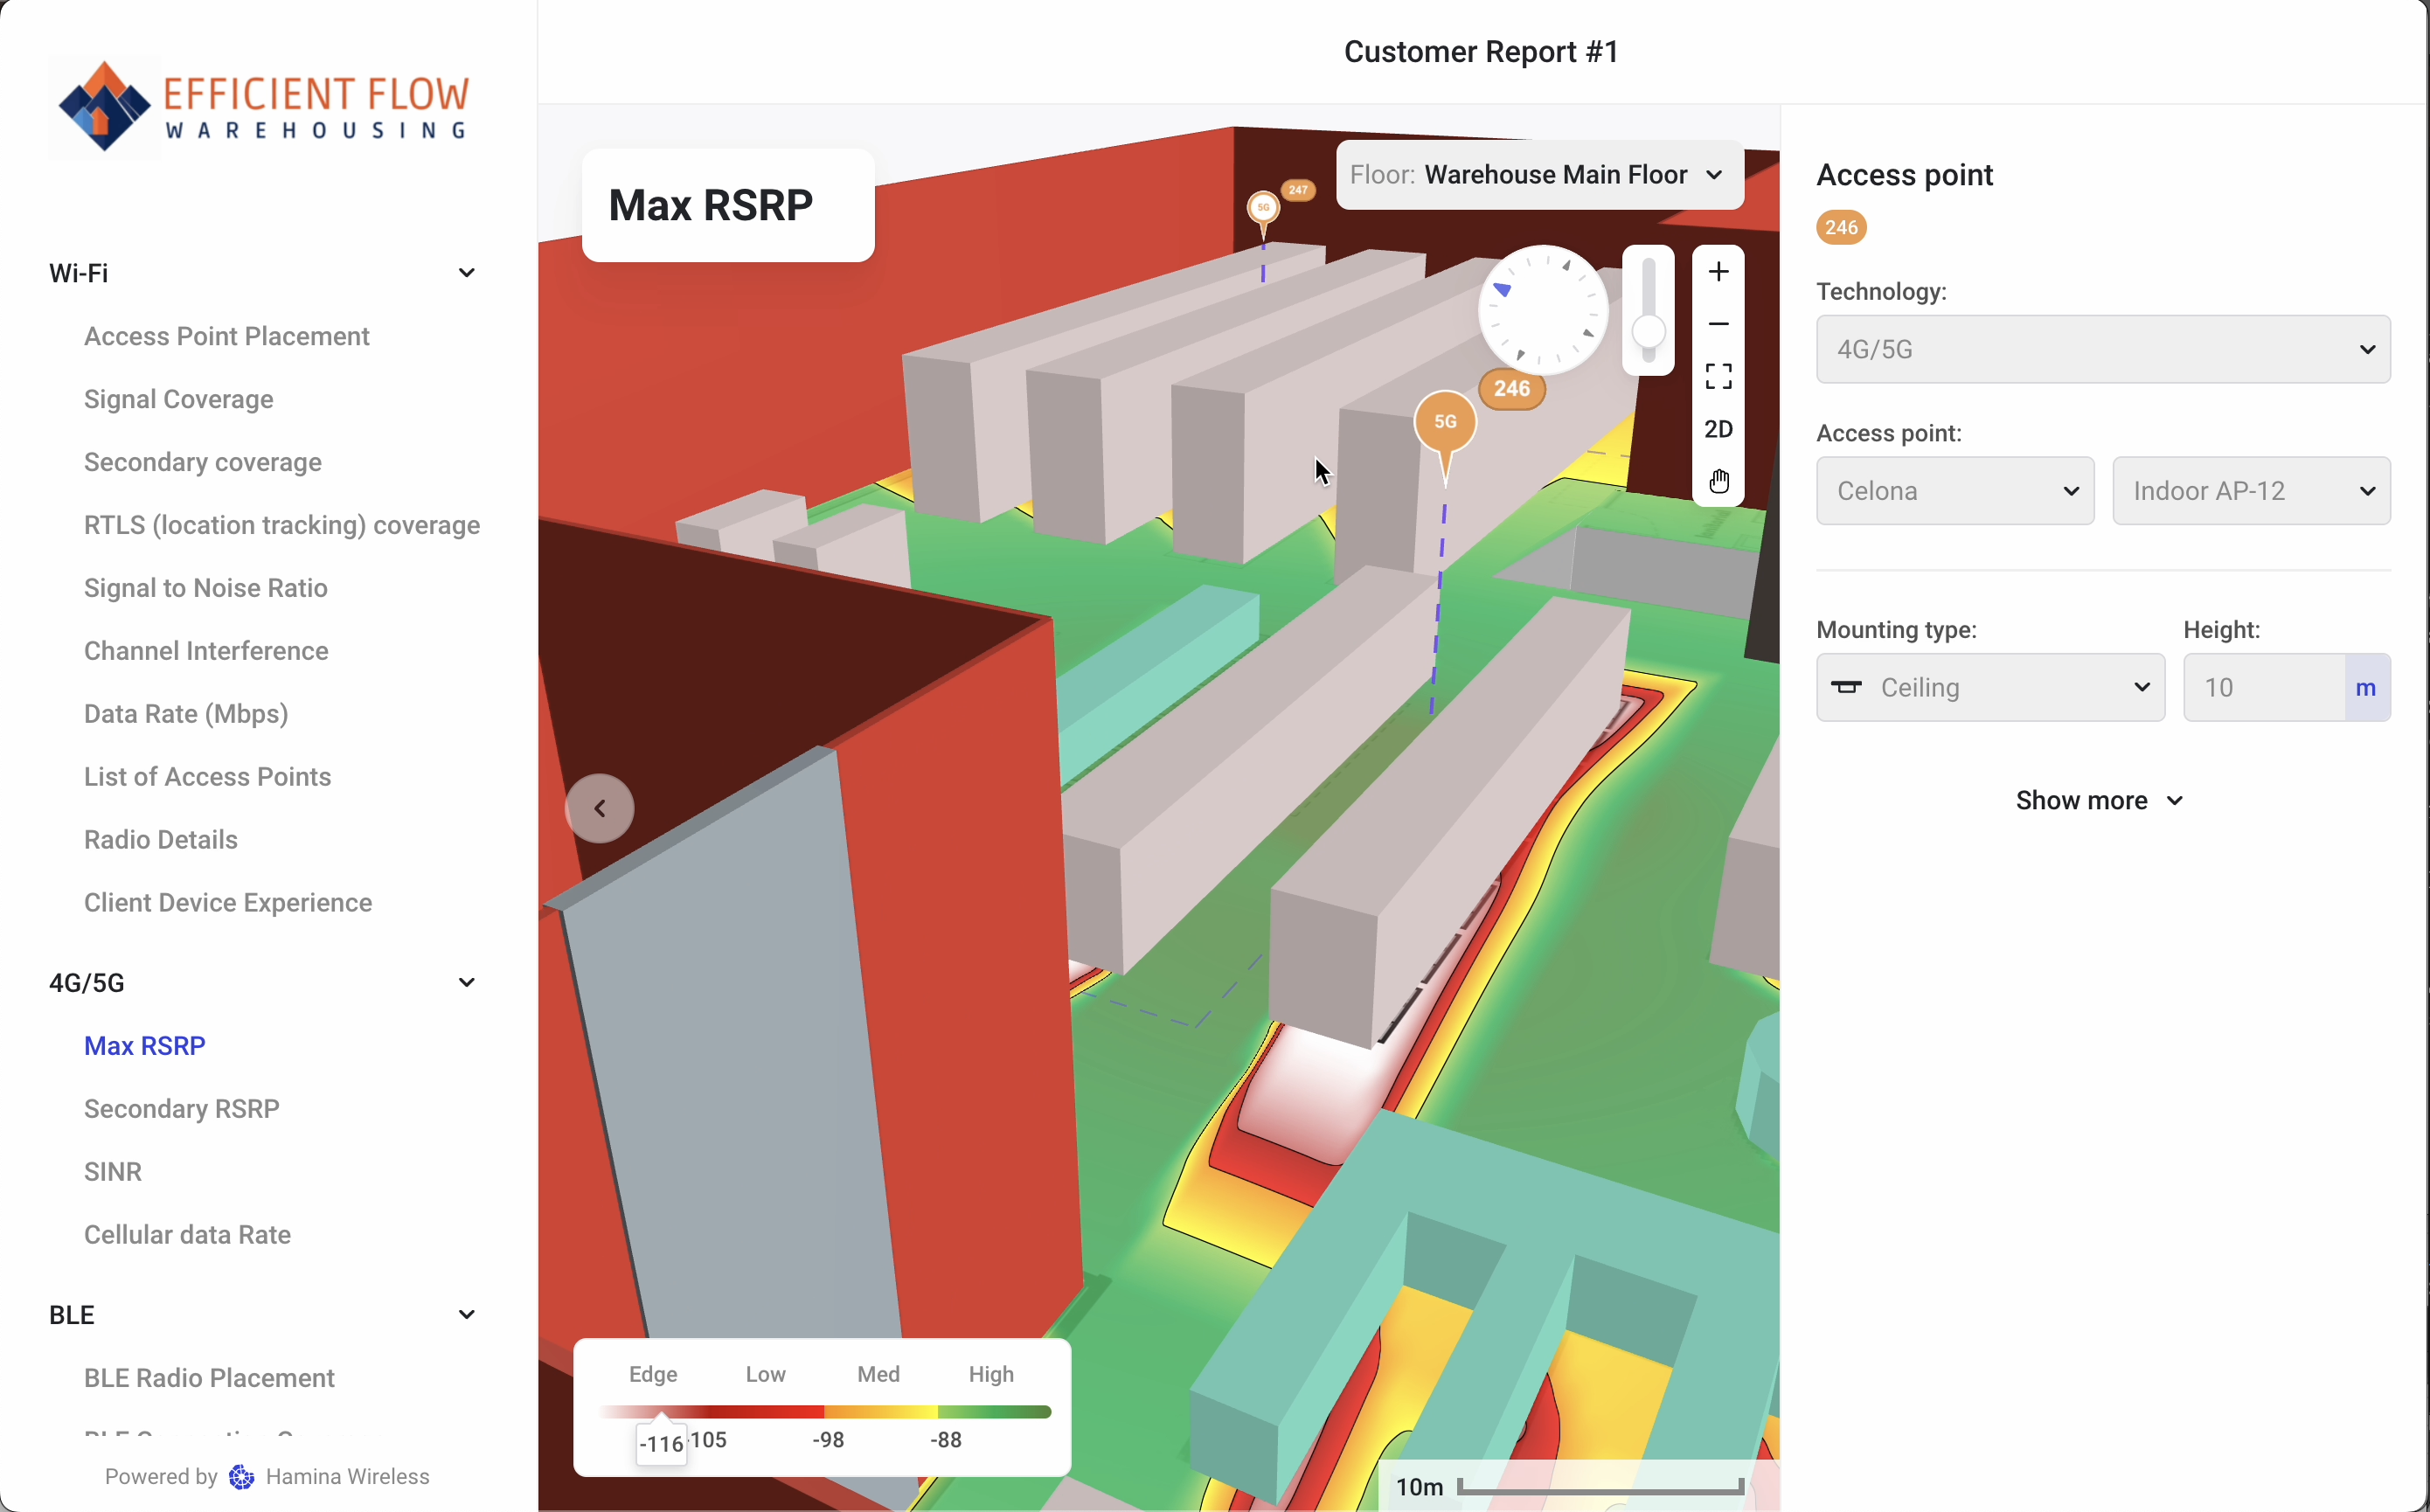Open Access Point Placement view
This screenshot has width=2430, height=1512.
click(x=227, y=336)
